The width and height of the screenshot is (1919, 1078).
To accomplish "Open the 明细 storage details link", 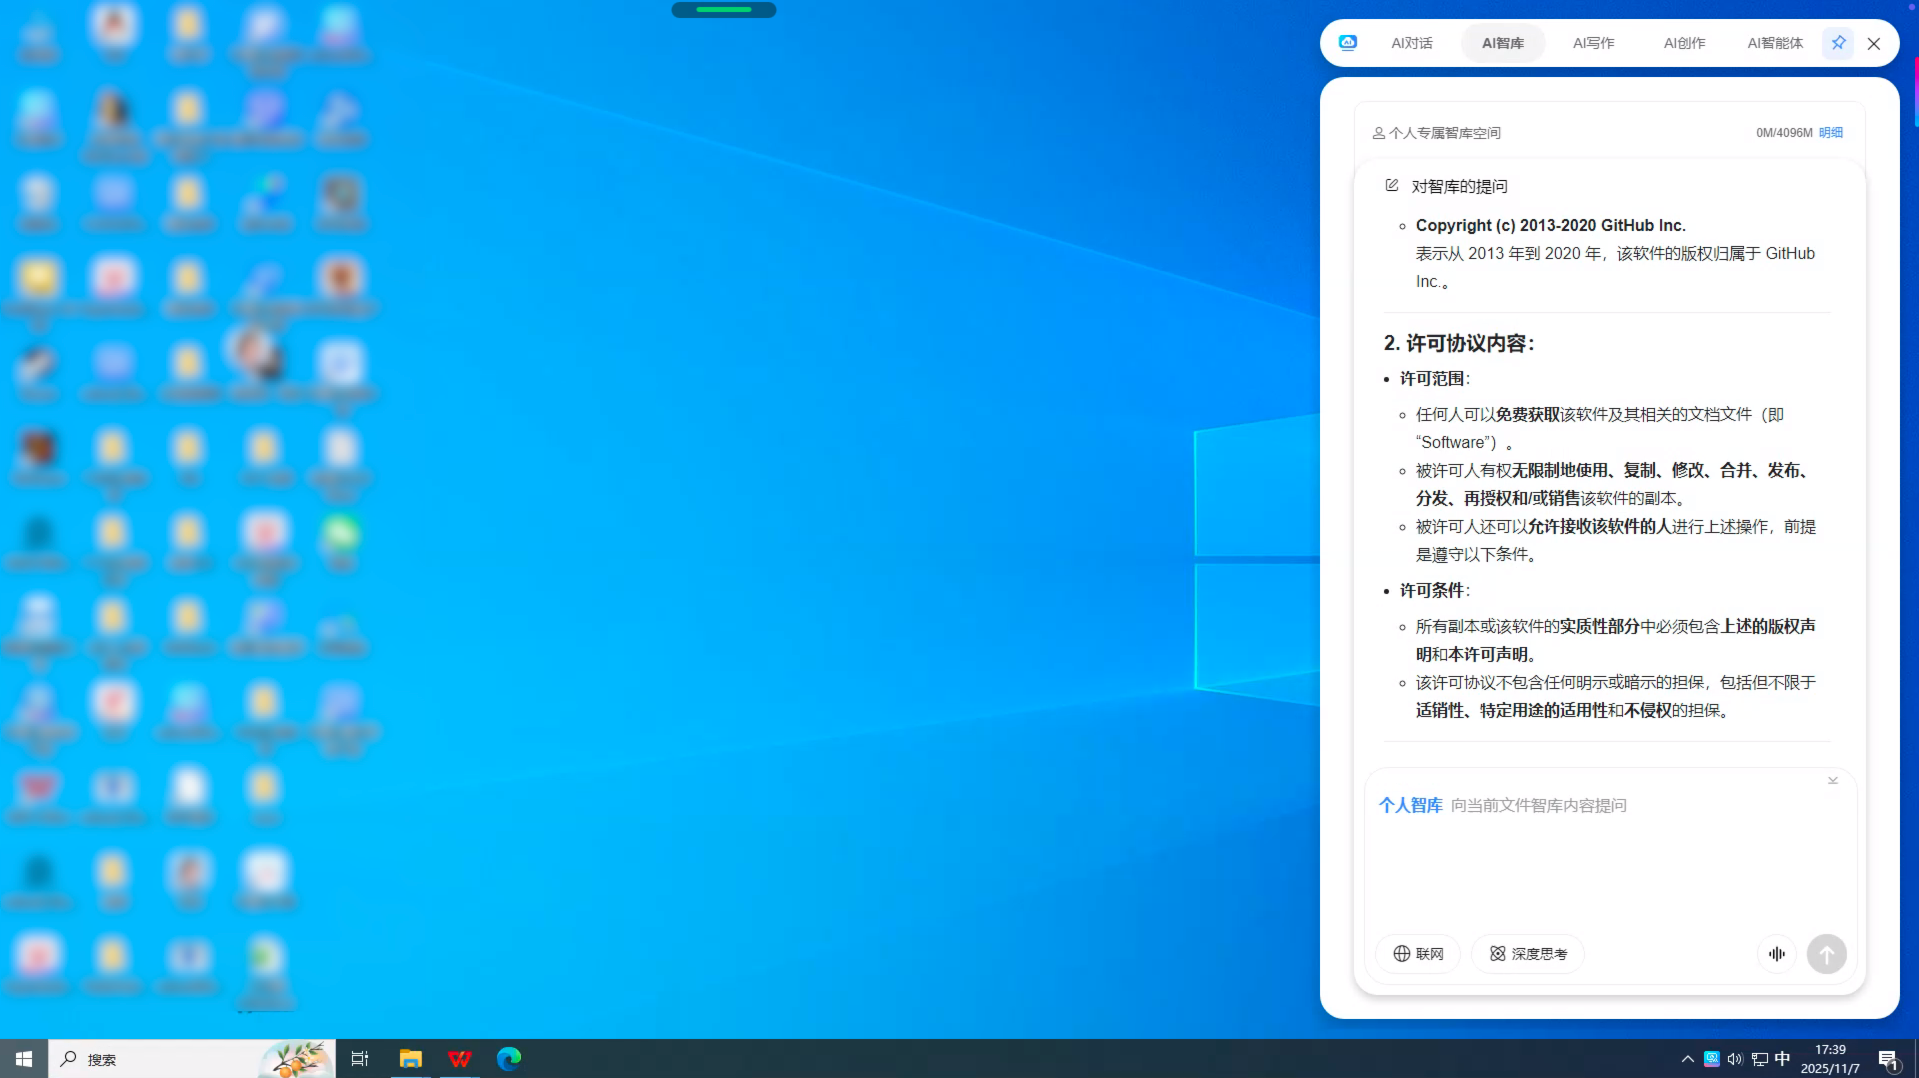I will point(1830,133).
